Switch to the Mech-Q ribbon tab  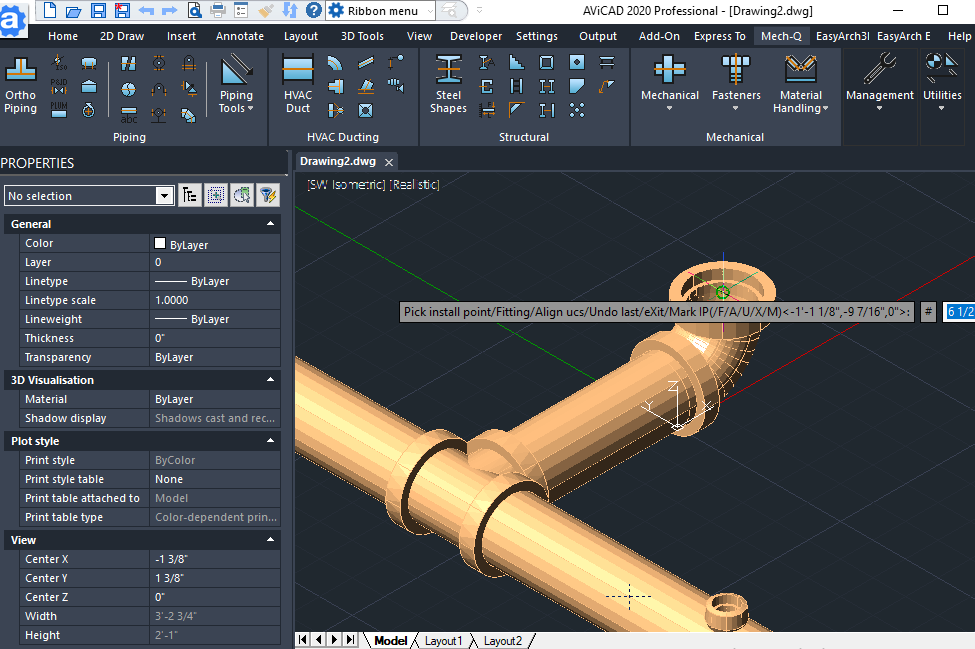point(781,35)
